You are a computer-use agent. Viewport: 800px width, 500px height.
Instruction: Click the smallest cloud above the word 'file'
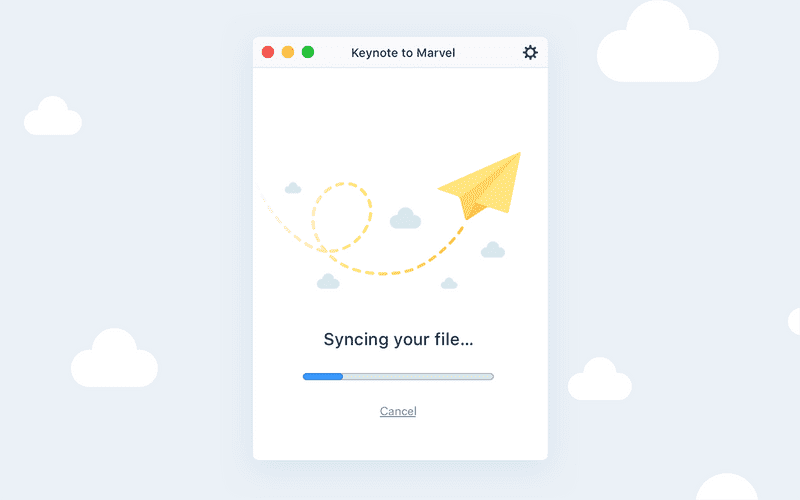(449, 284)
